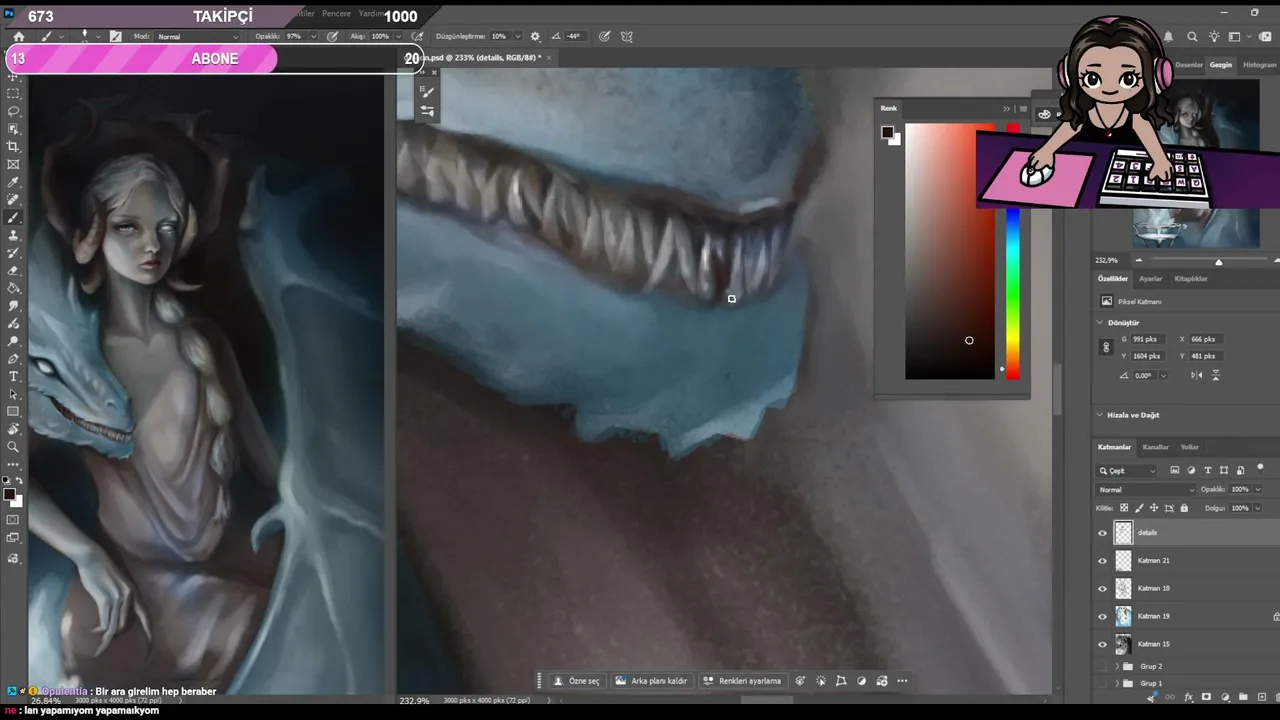
Task: Select the Type tool
Action: (13, 376)
